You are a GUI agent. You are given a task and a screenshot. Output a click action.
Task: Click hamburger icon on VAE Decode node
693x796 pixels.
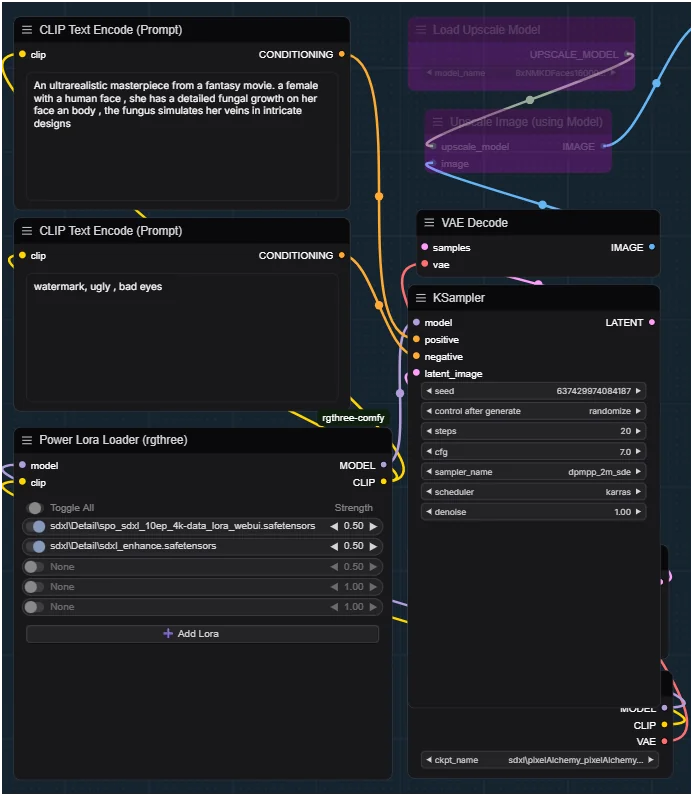point(429,223)
